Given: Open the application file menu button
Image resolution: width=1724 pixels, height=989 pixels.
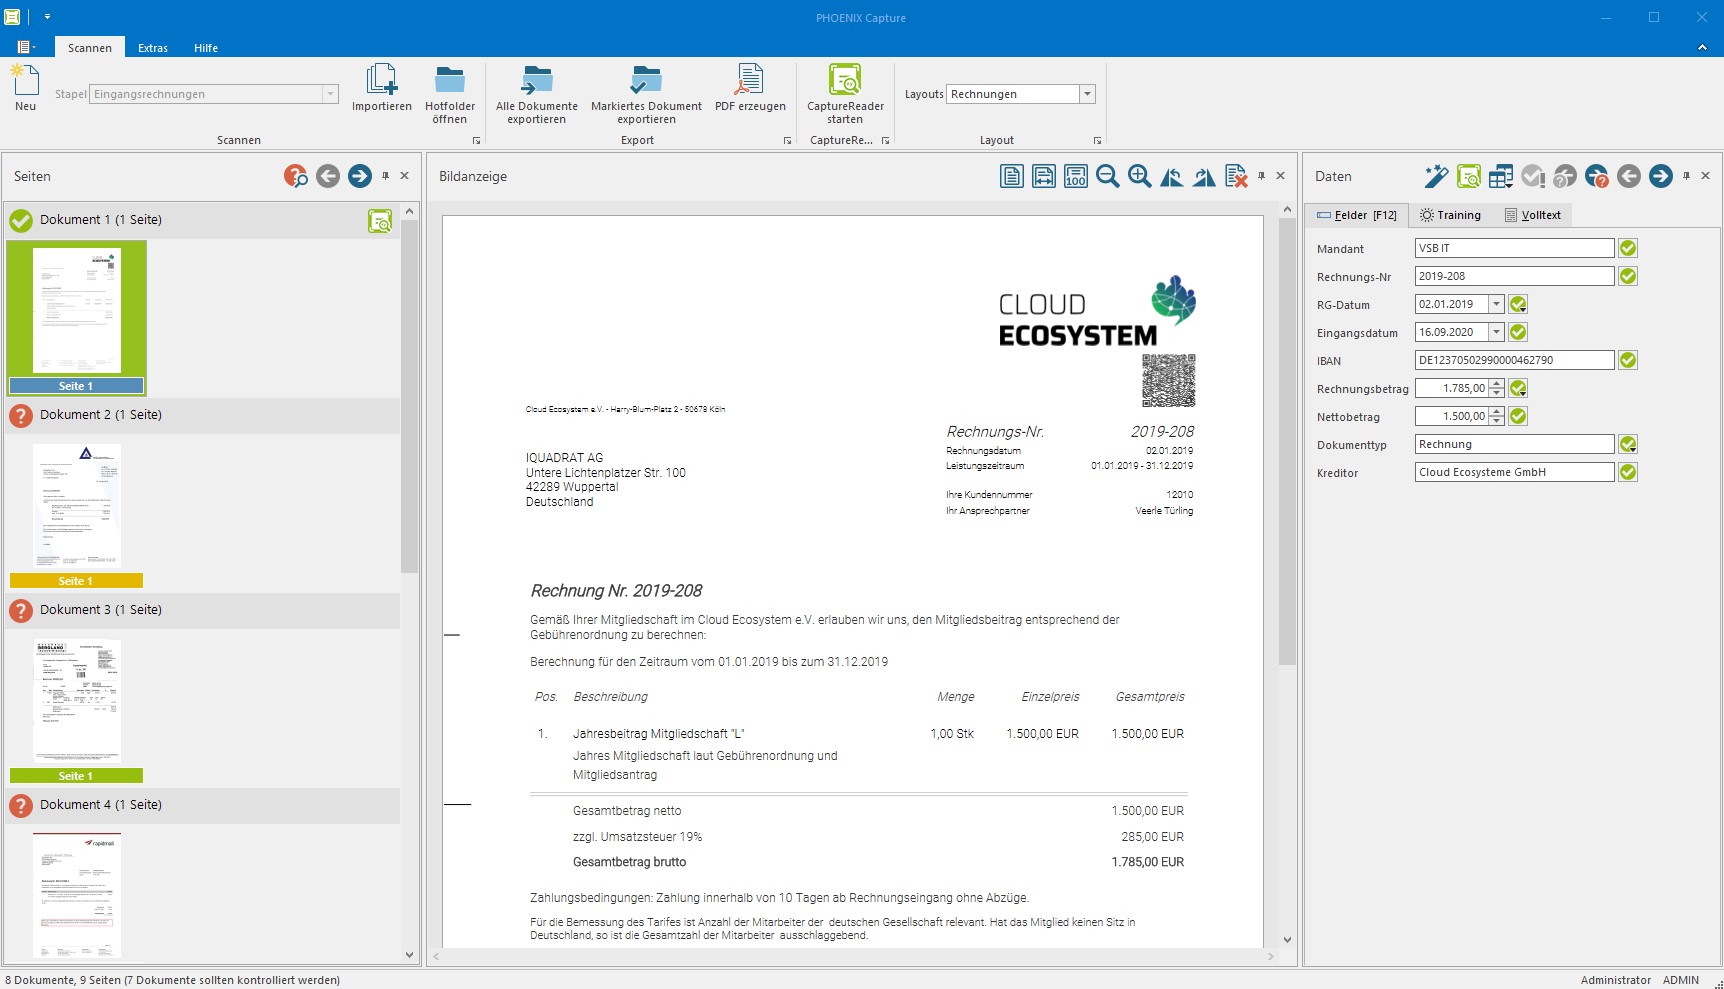Looking at the screenshot, I should pyautogui.click(x=26, y=47).
